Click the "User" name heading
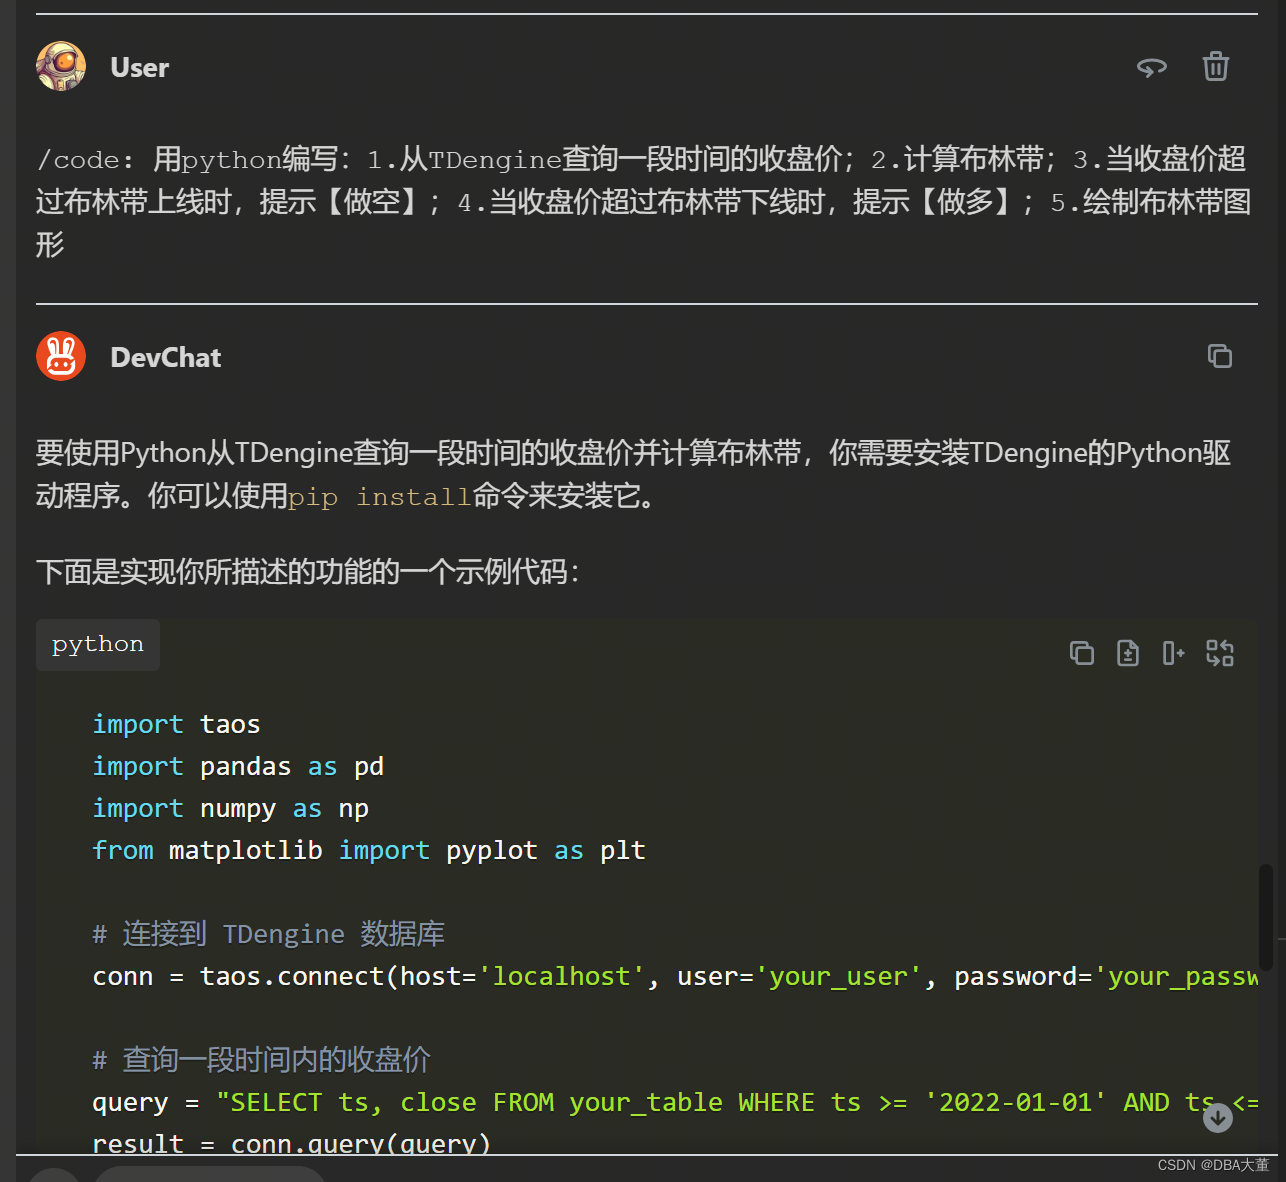This screenshot has width=1286, height=1182. pyautogui.click(x=139, y=68)
